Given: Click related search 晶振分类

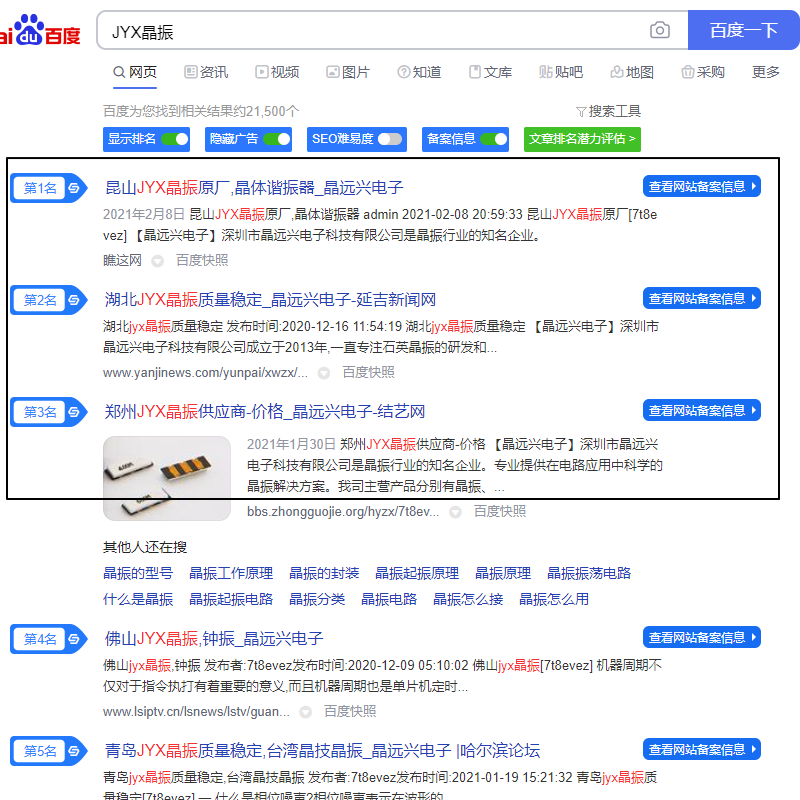Looking at the screenshot, I should (317, 599).
